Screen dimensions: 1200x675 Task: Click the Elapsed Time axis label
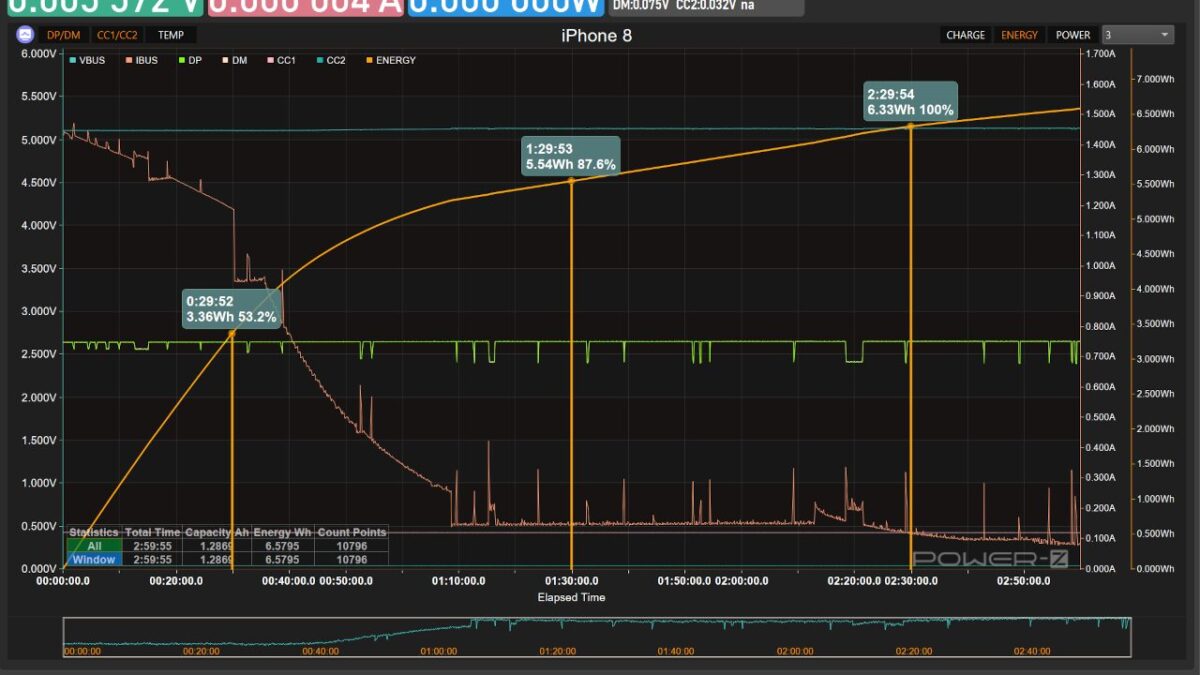tap(571, 597)
